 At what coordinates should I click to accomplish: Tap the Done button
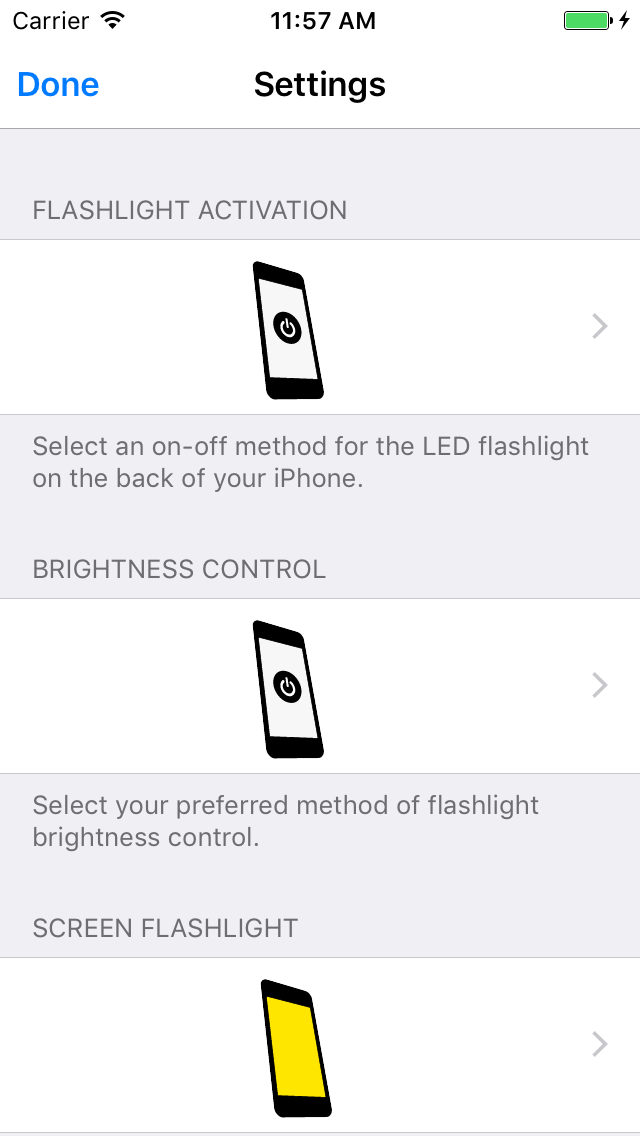tap(58, 85)
